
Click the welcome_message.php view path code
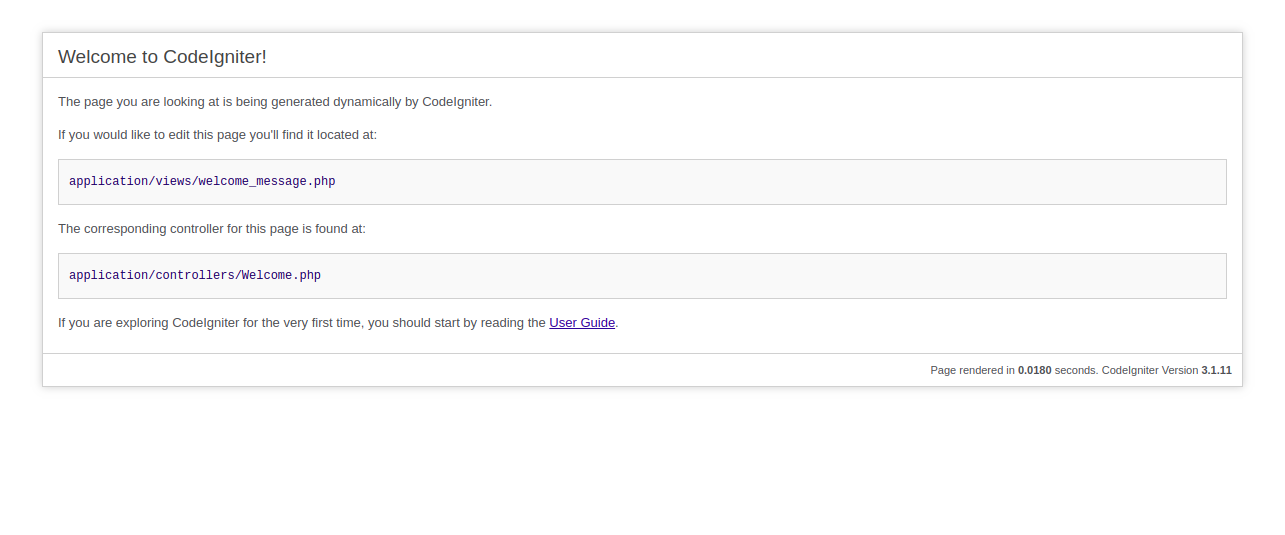click(202, 182)
